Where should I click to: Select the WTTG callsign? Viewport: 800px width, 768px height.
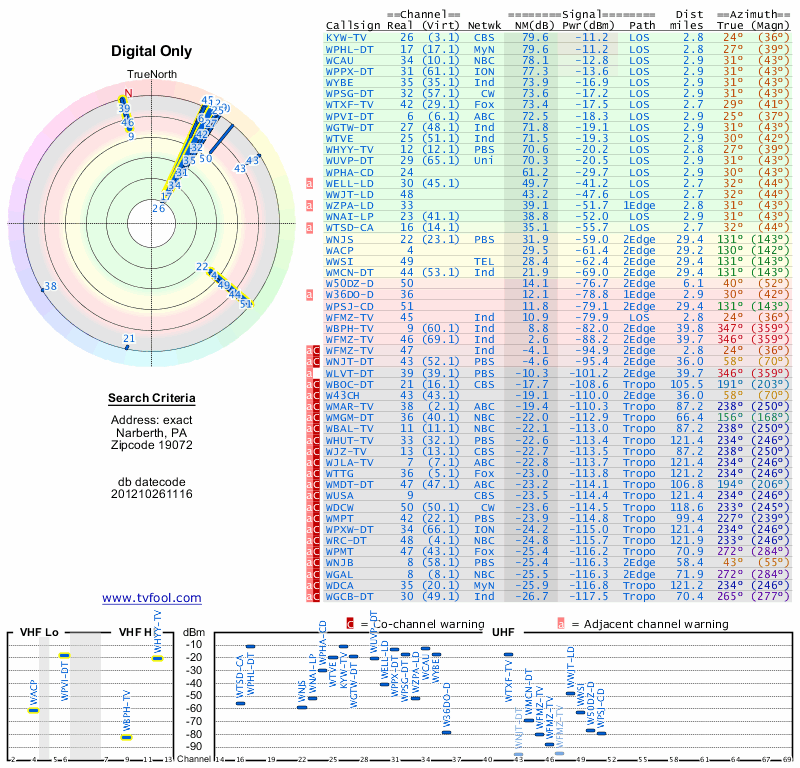coord(340,474)
